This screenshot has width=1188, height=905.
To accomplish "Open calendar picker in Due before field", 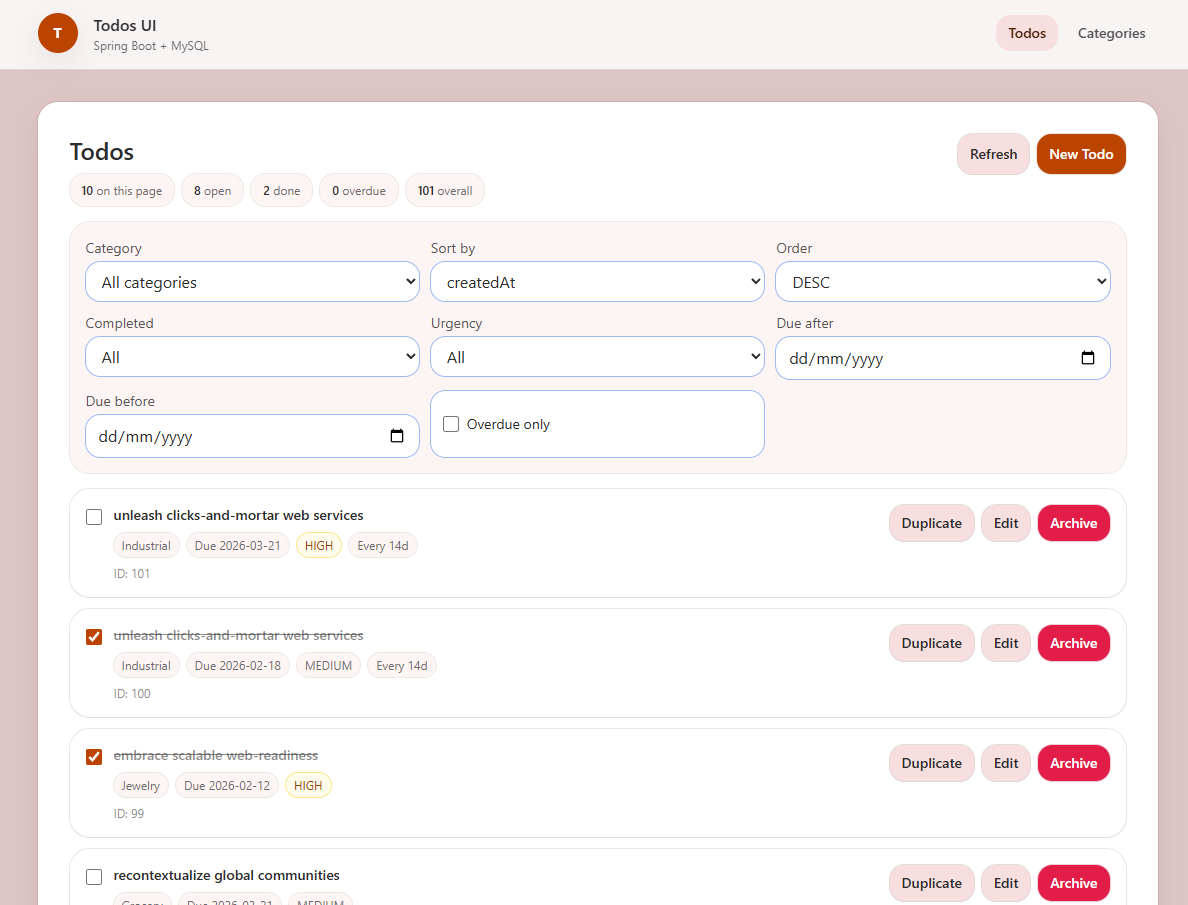I will click(x=396, y=436).
